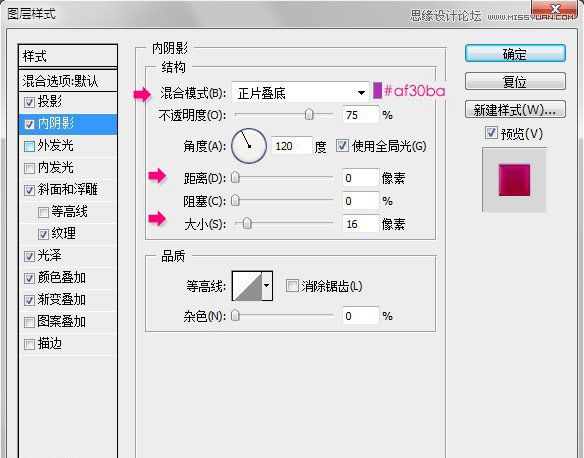Enable the 外发光 outer glow checkbox
The height and width of the screenshot is (458, 584).
[x=29, y=146]
